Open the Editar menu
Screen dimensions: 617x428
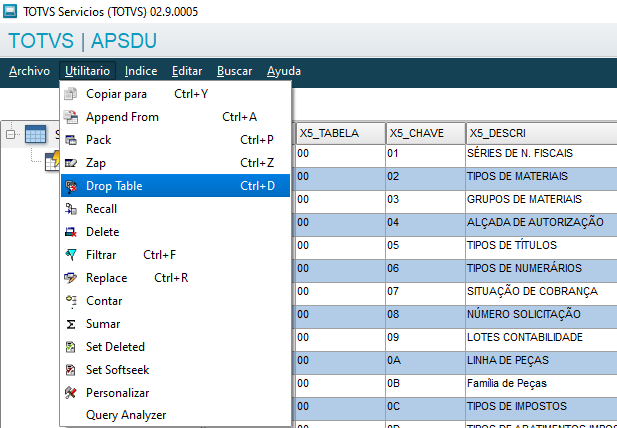[x=187, y=71]
